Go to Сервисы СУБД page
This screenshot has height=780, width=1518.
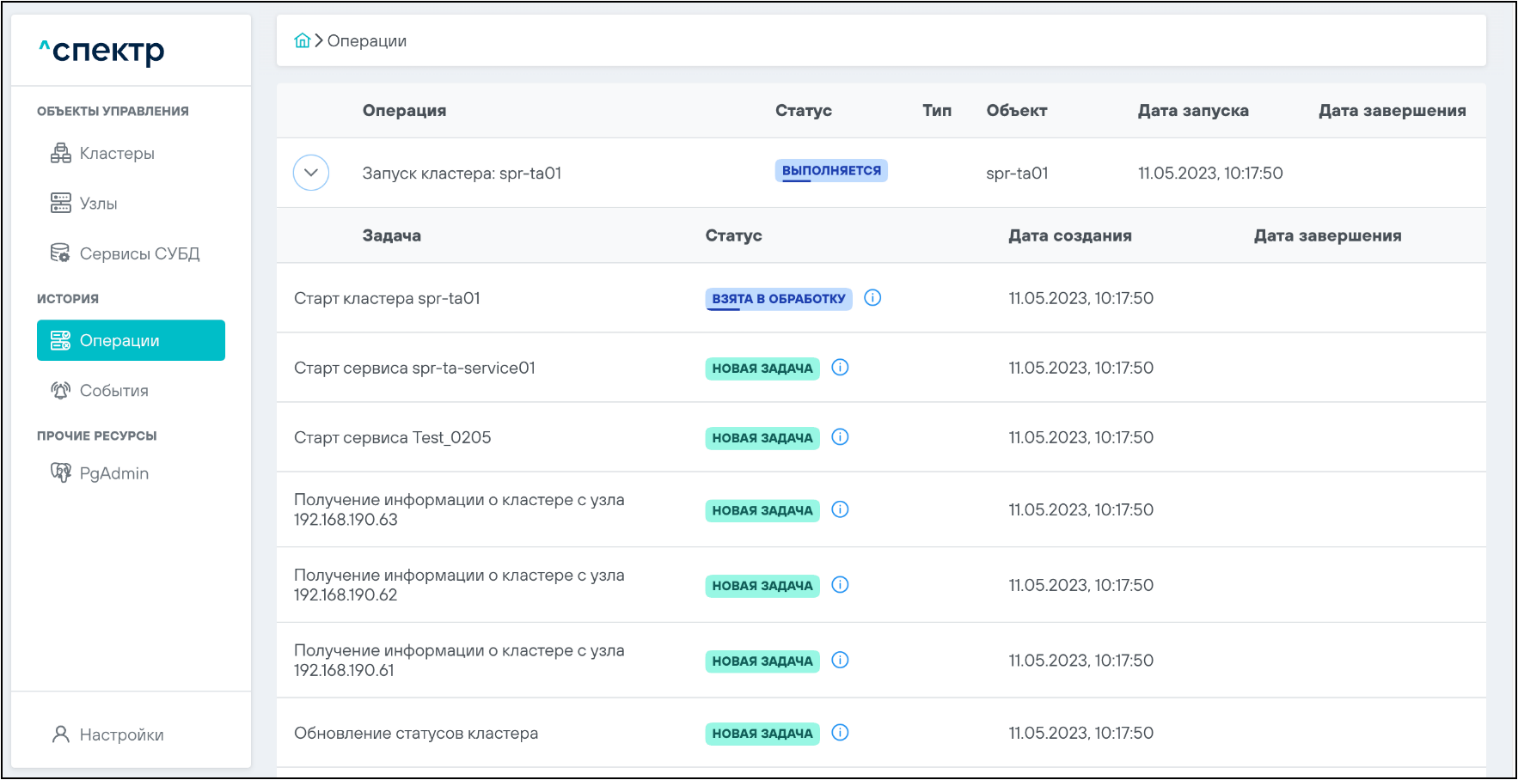tap(139, 254)
